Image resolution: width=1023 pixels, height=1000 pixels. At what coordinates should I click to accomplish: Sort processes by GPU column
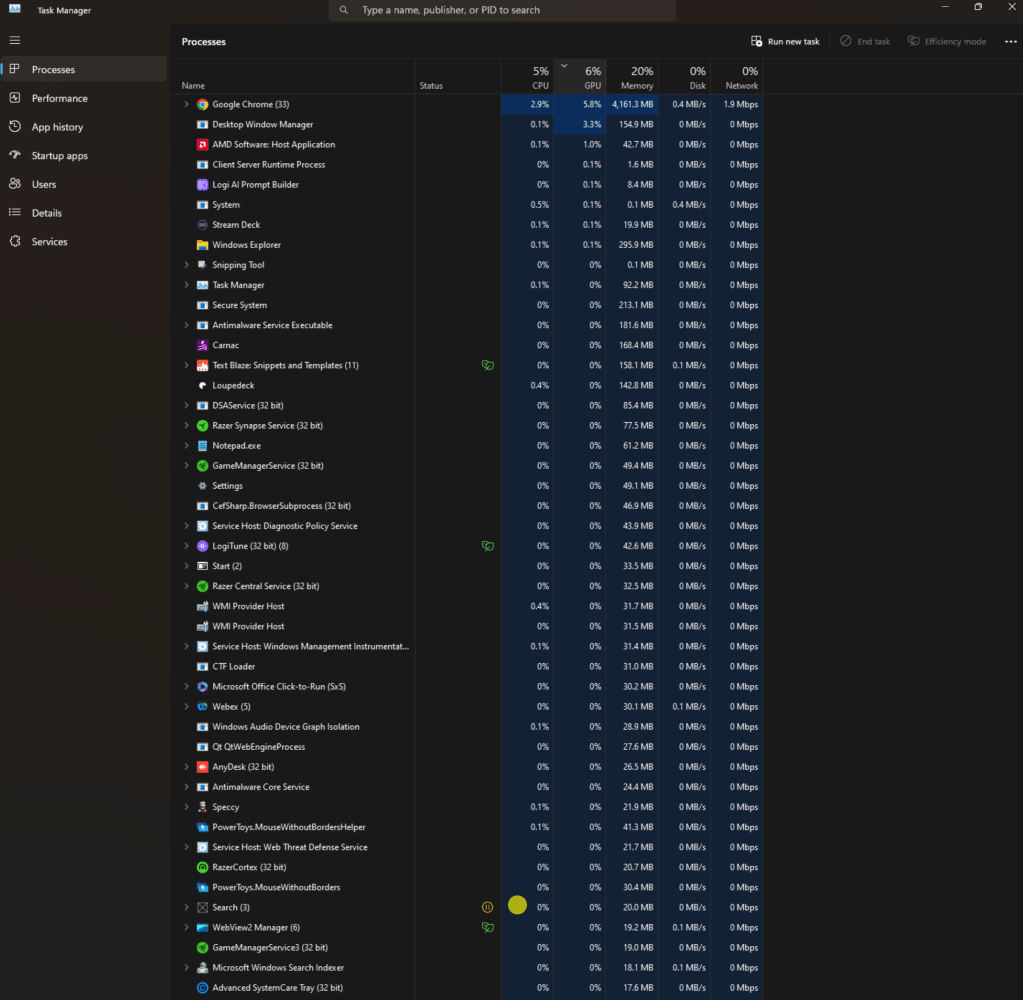pyautogui.click(x=580, y=77)
